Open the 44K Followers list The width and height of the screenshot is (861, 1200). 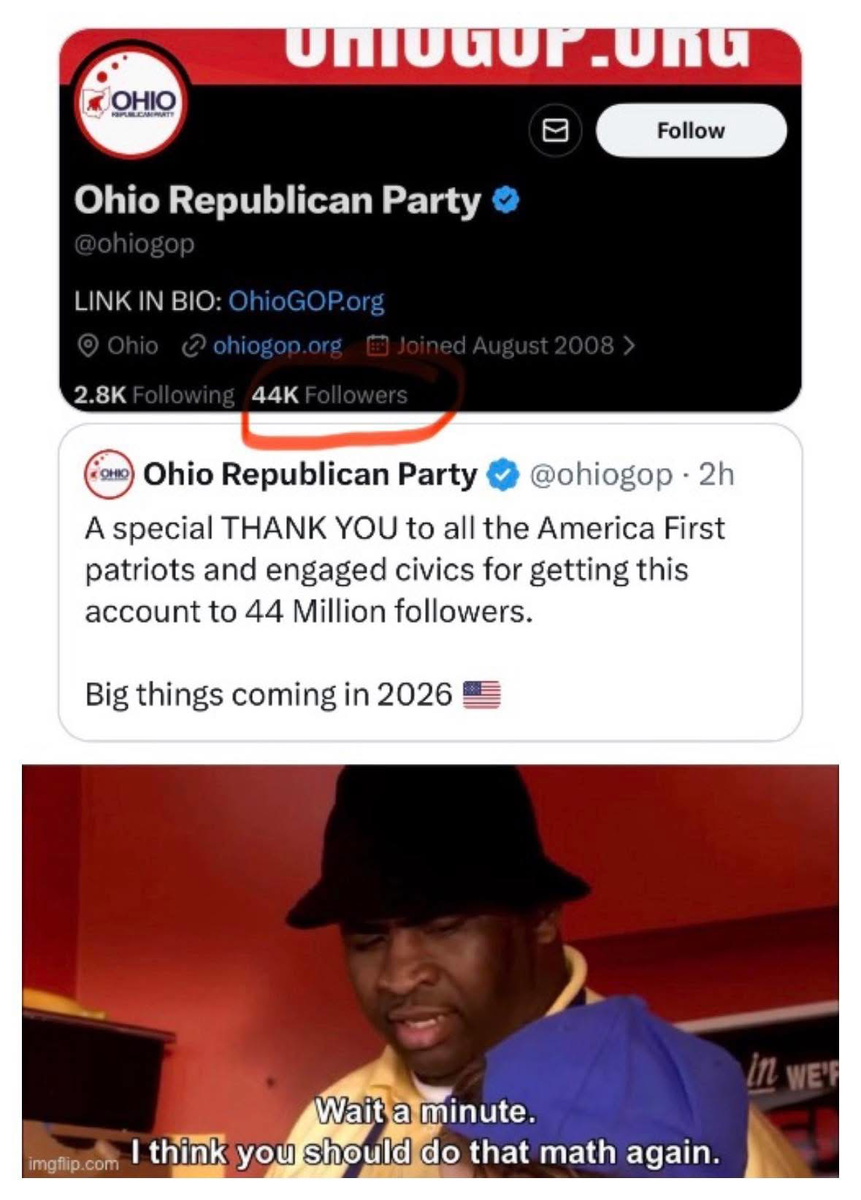330,395
